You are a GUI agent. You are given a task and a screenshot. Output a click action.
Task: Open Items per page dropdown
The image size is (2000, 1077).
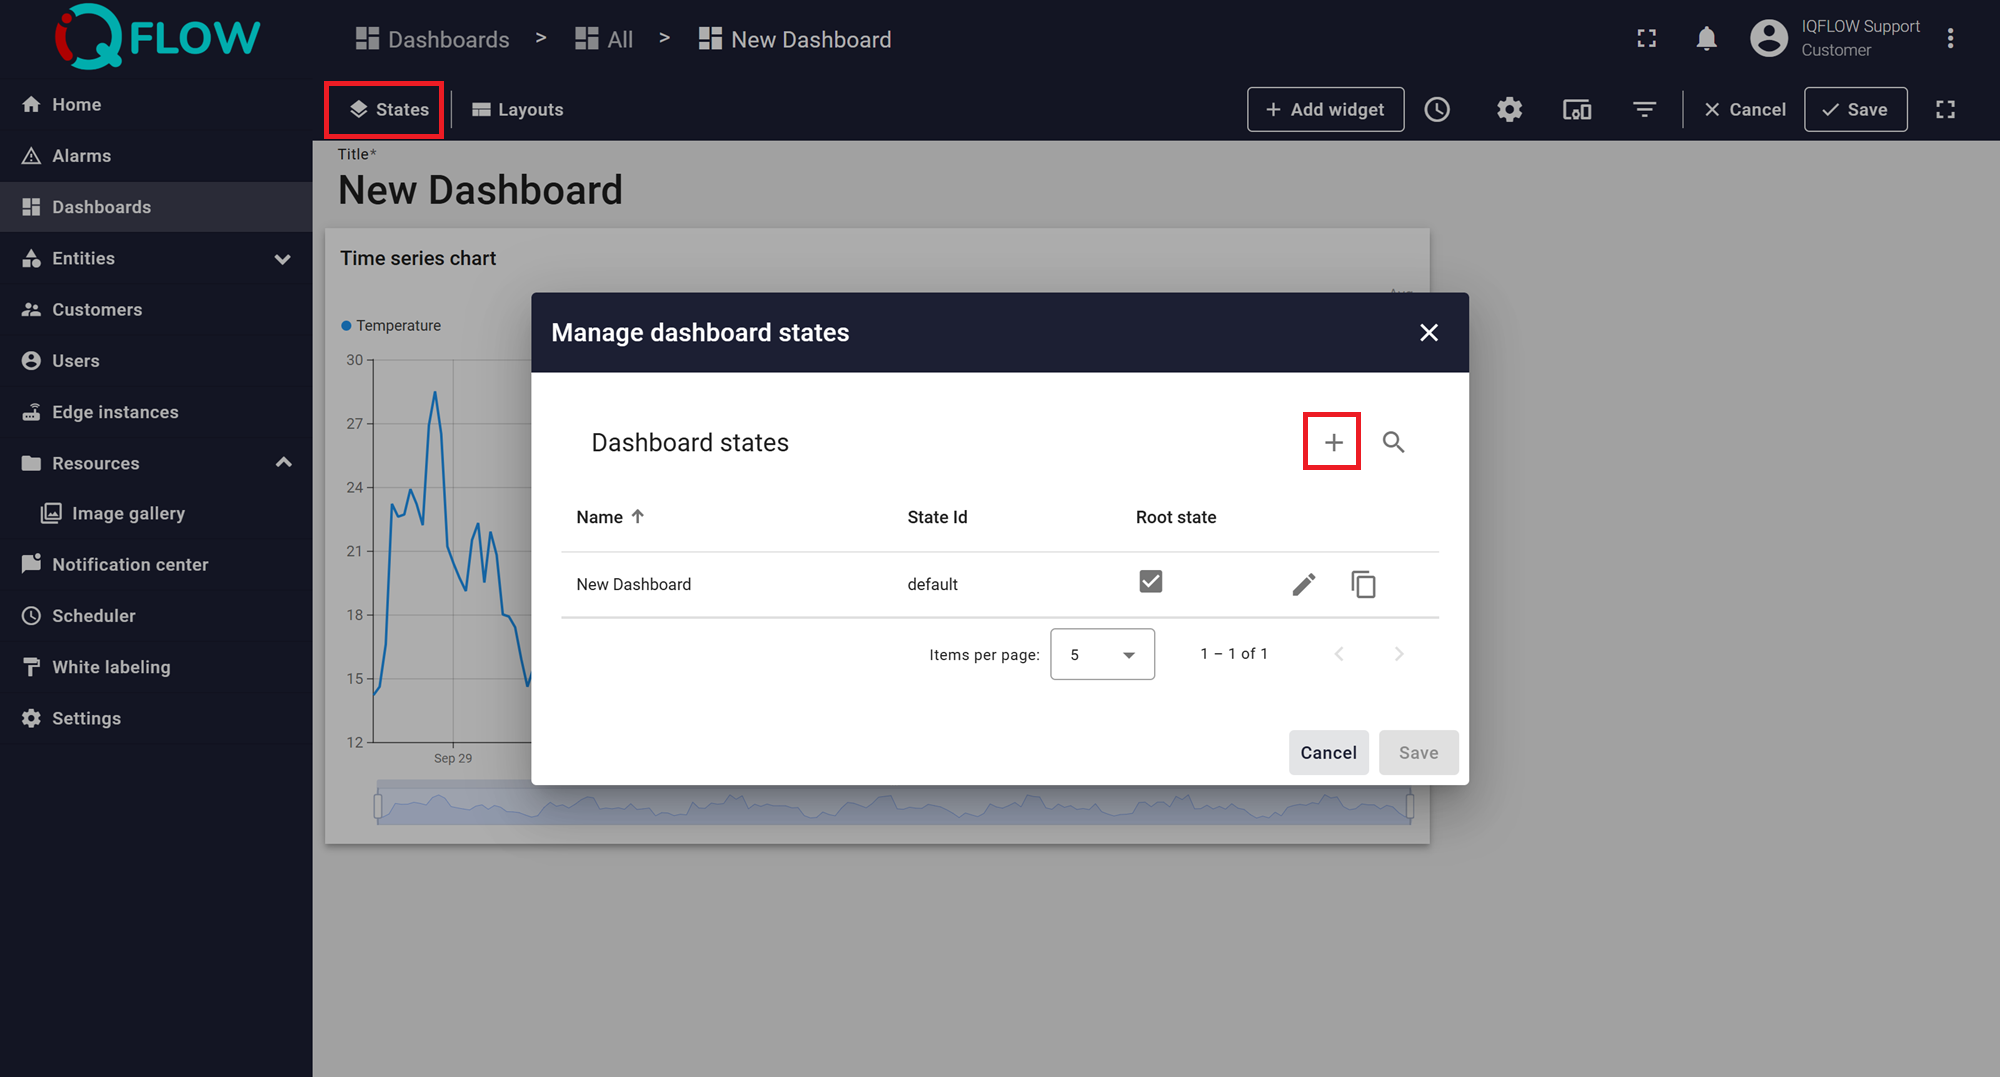click(1102, 654)
